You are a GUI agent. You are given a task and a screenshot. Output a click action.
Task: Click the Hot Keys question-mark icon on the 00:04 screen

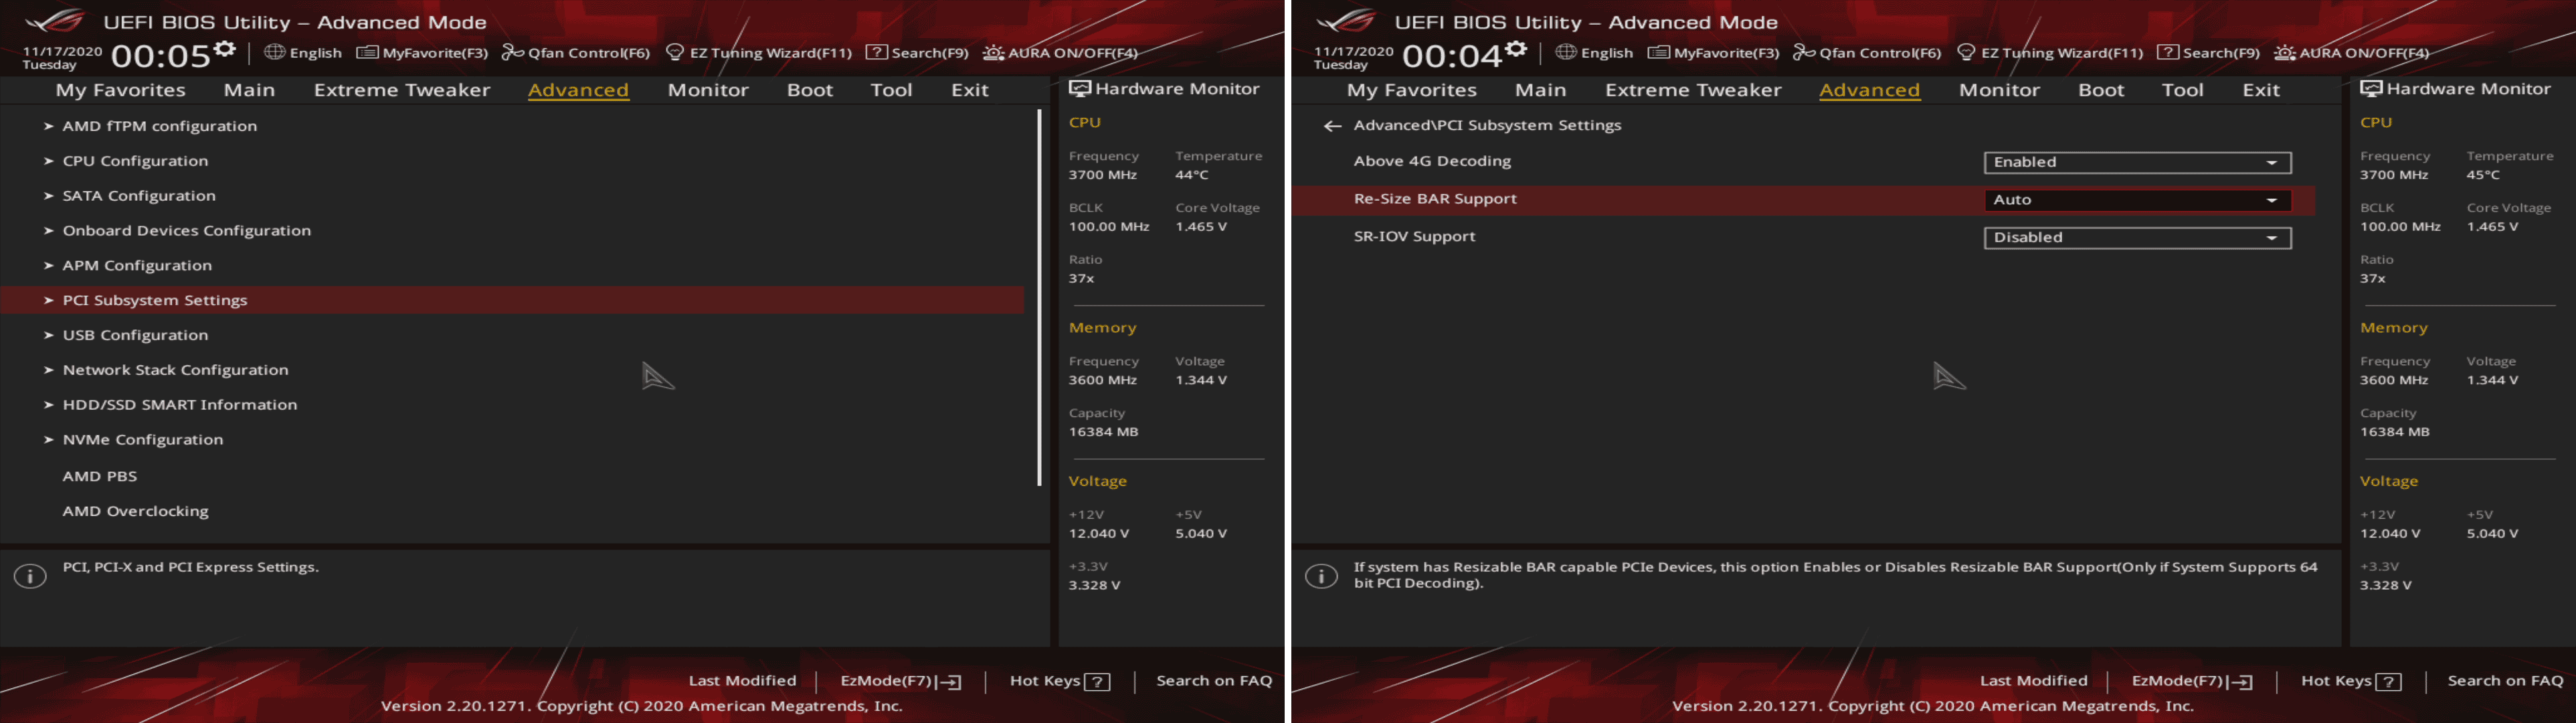coord(2388,682)
